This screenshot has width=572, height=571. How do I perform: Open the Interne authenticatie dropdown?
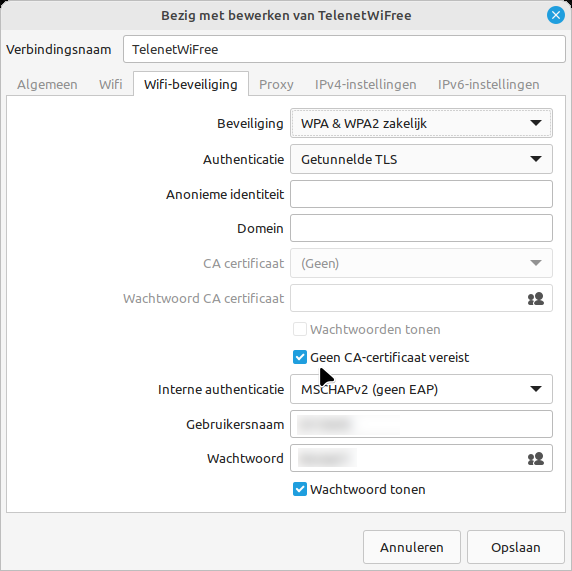tap(421, 389)
